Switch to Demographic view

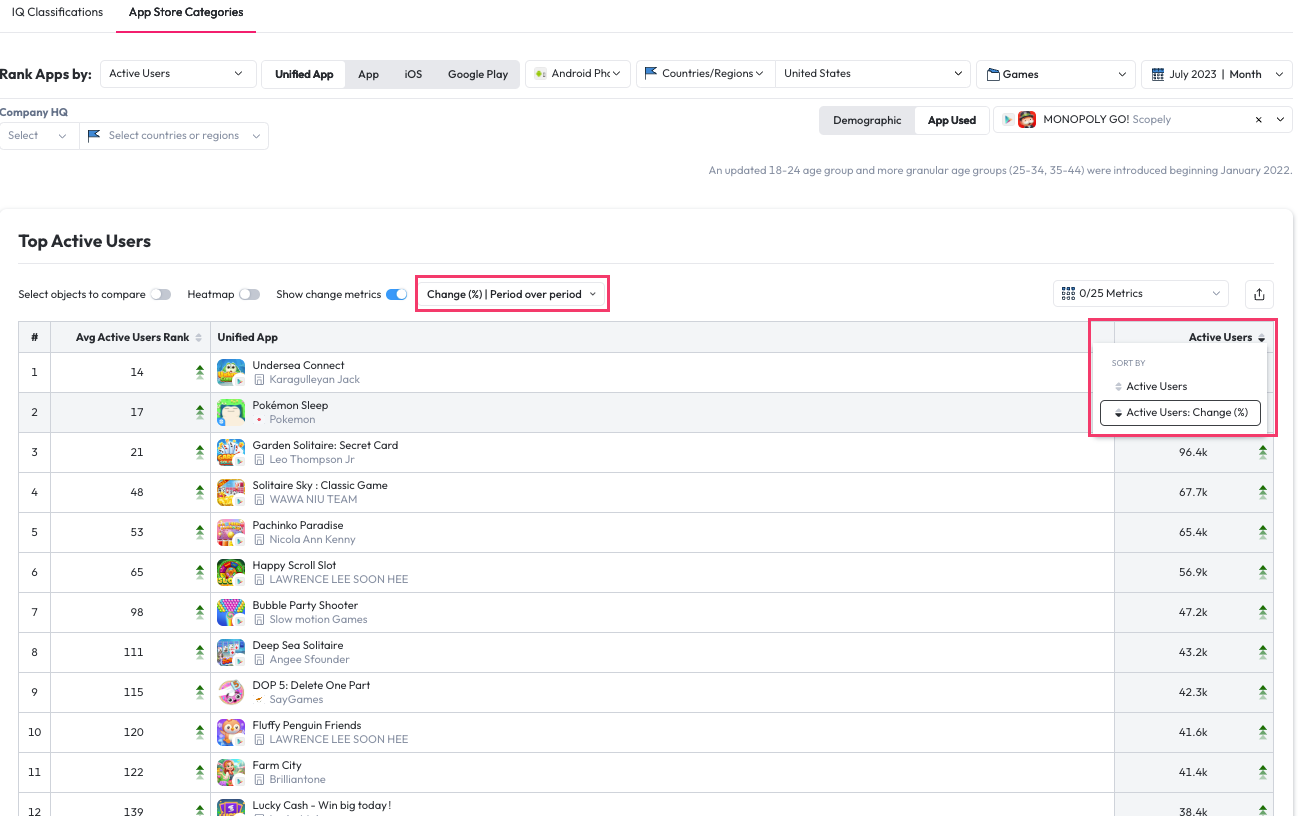[x=867, y=120]
